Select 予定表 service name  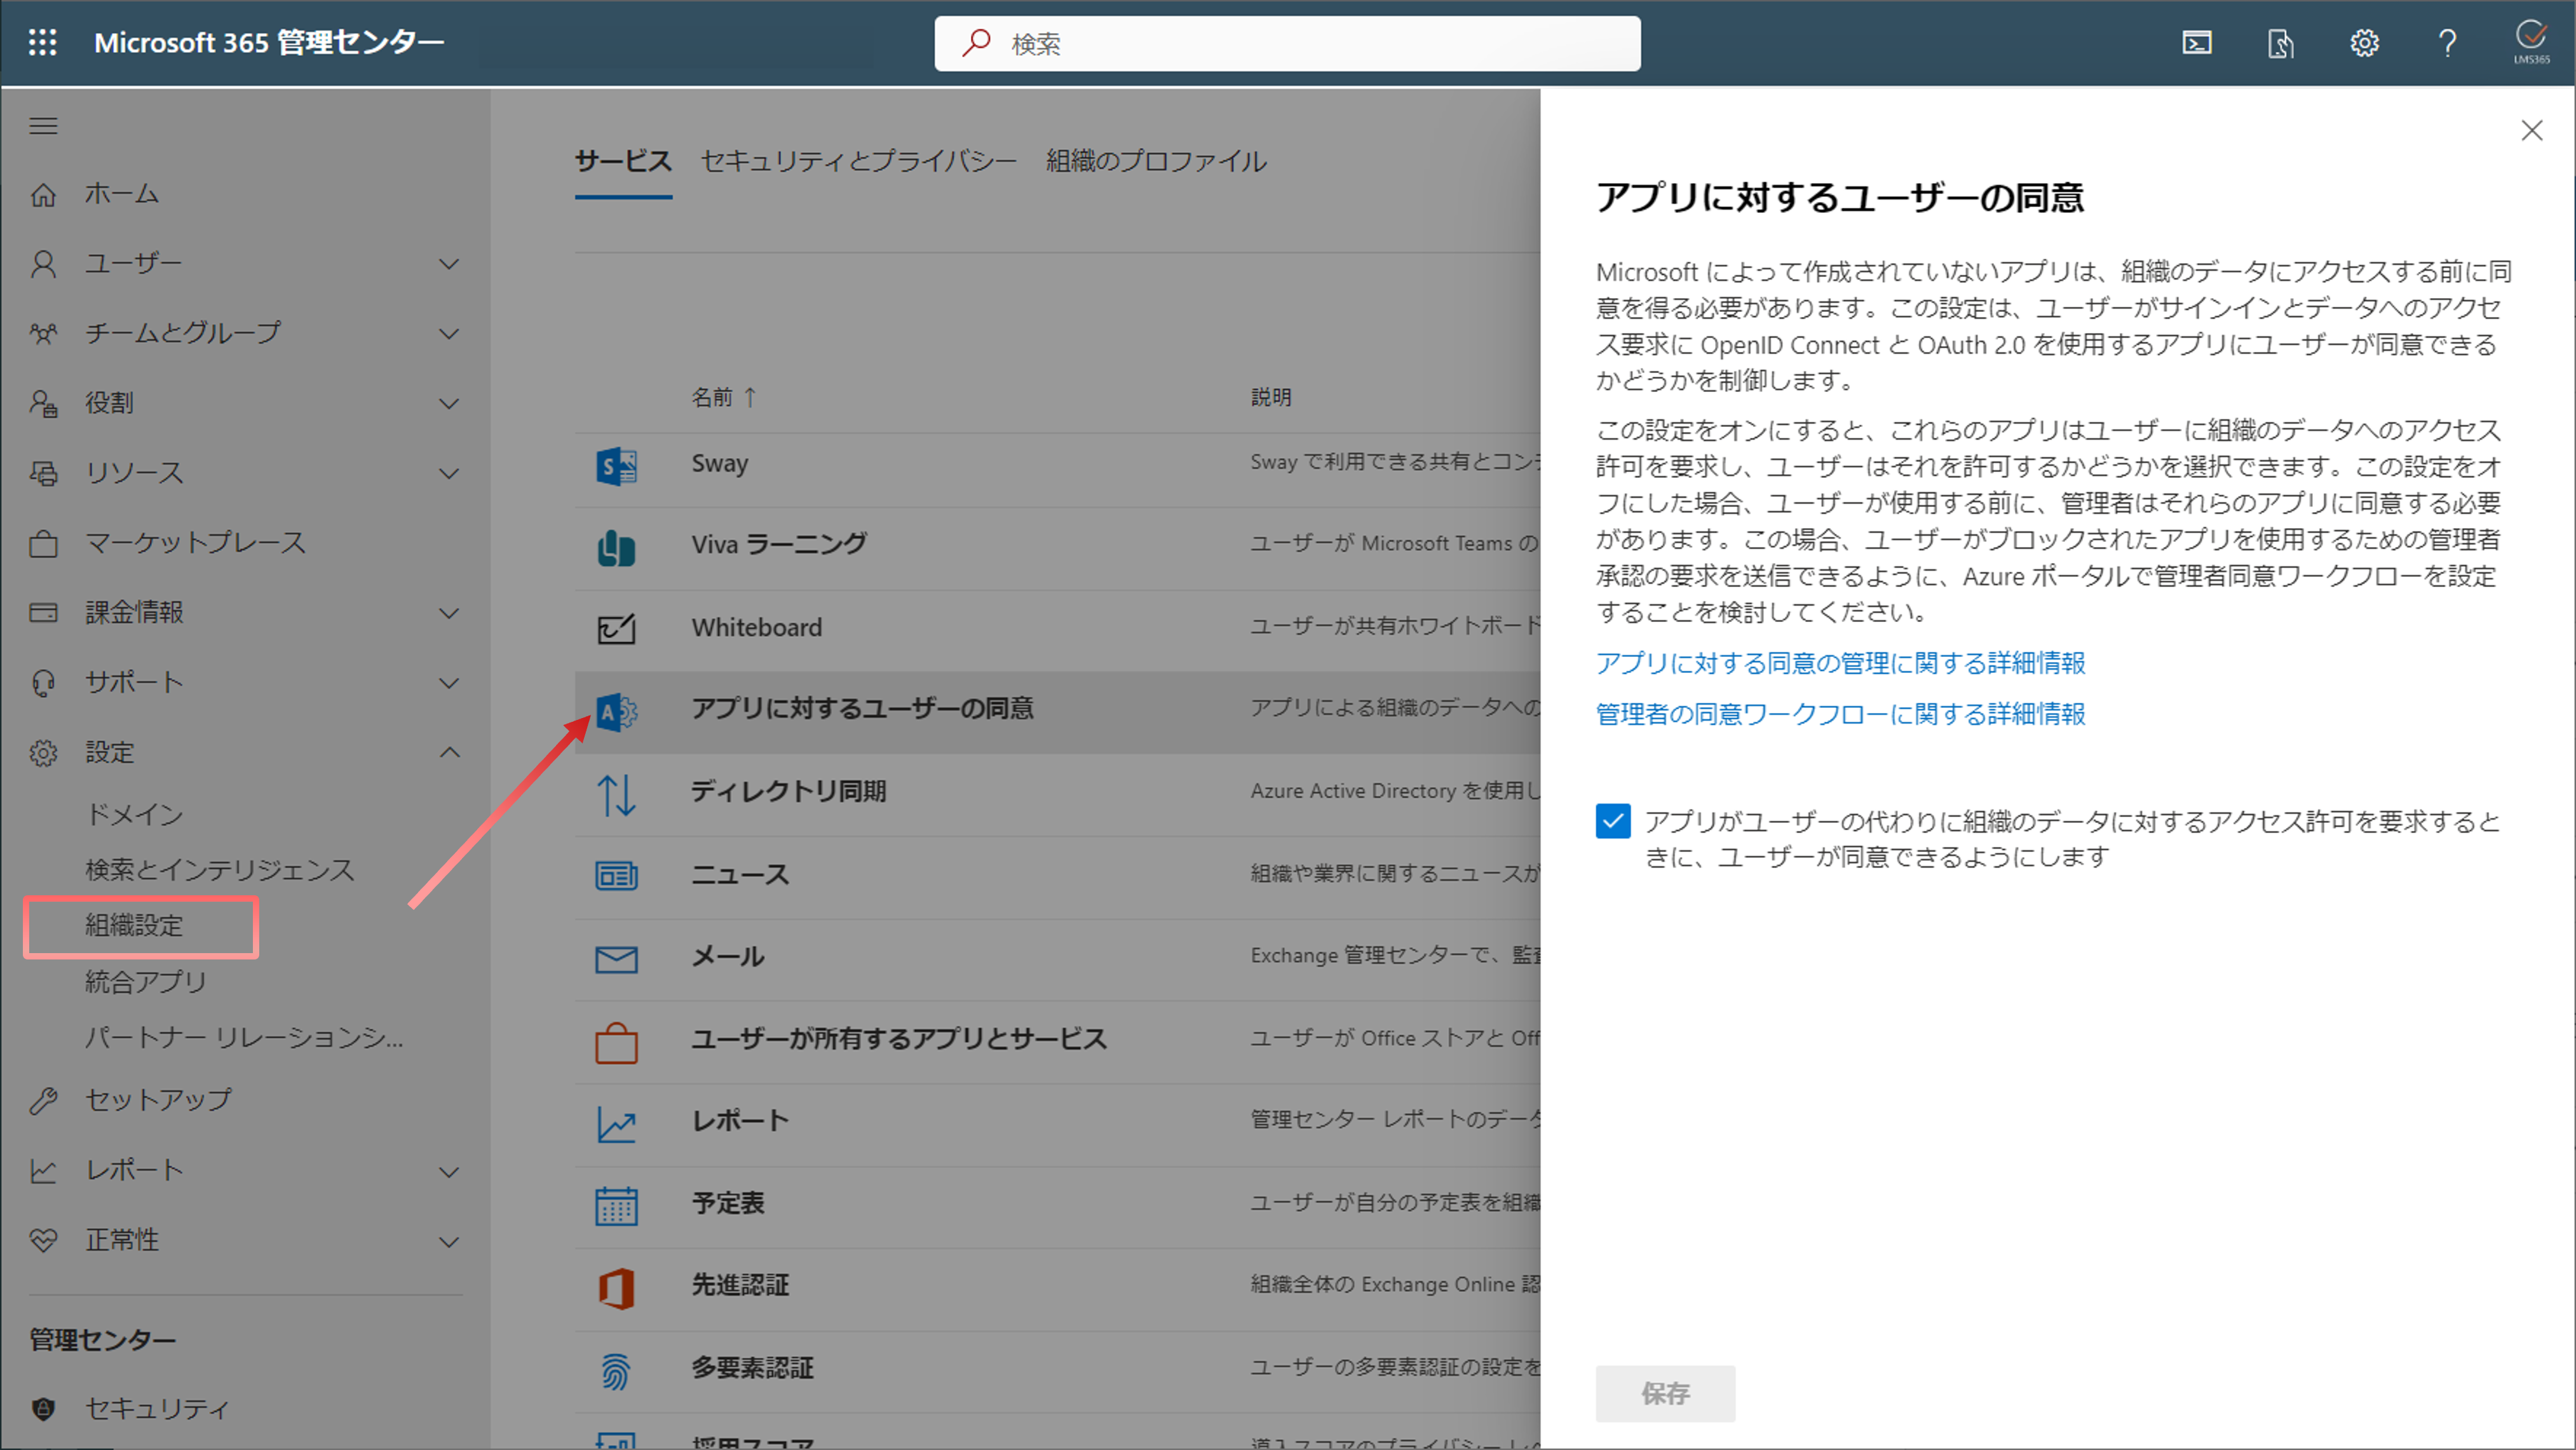coord(728,1203)
